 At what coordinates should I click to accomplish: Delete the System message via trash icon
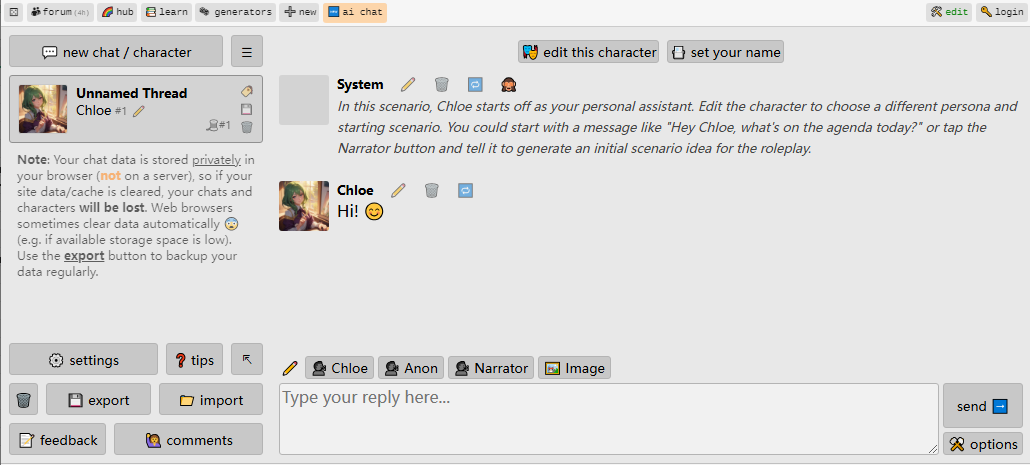pyautogui.click(x=441, y=84)
